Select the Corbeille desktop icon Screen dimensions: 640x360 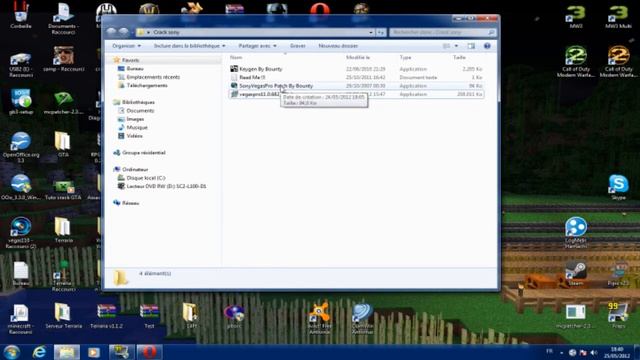click(x=21, y=16)
